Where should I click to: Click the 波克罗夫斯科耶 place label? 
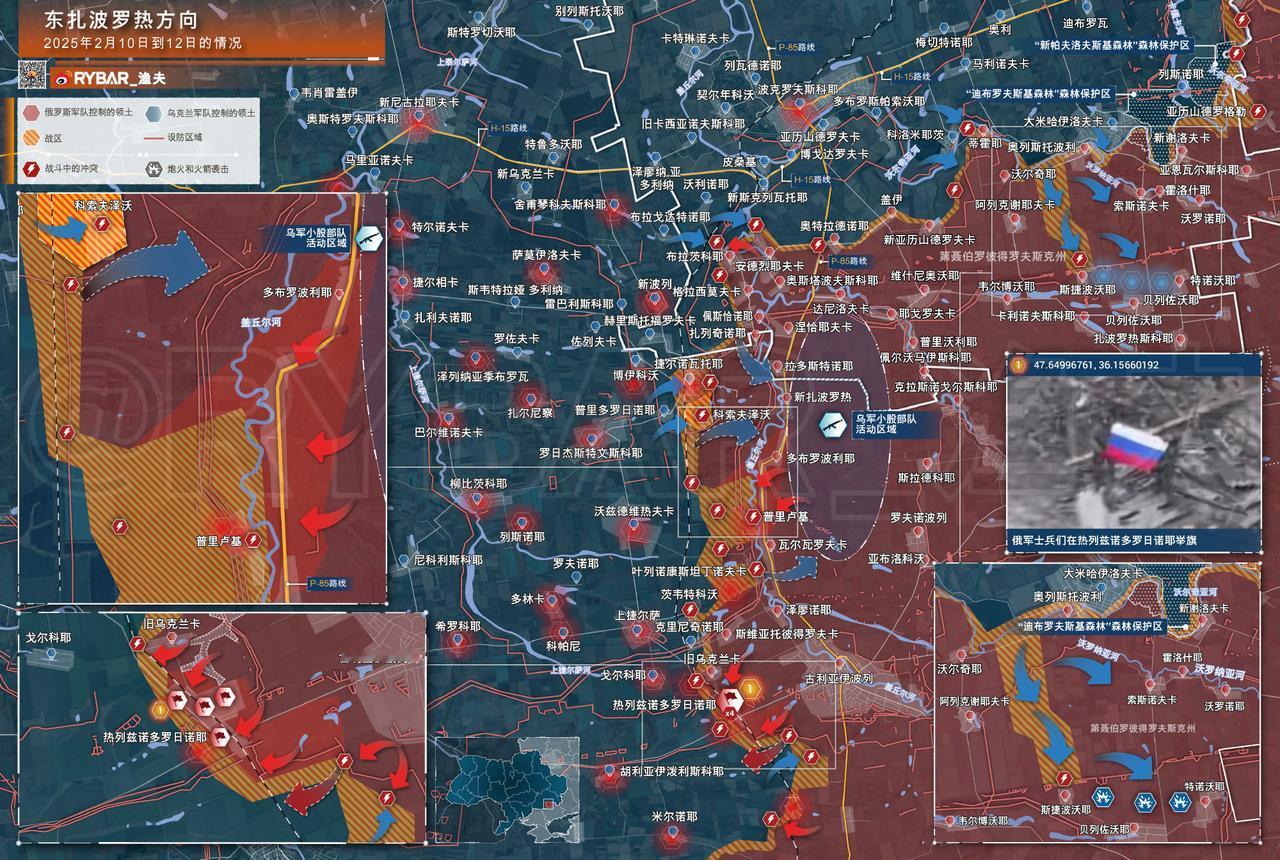pyautogui.click(x=798, y=89)
